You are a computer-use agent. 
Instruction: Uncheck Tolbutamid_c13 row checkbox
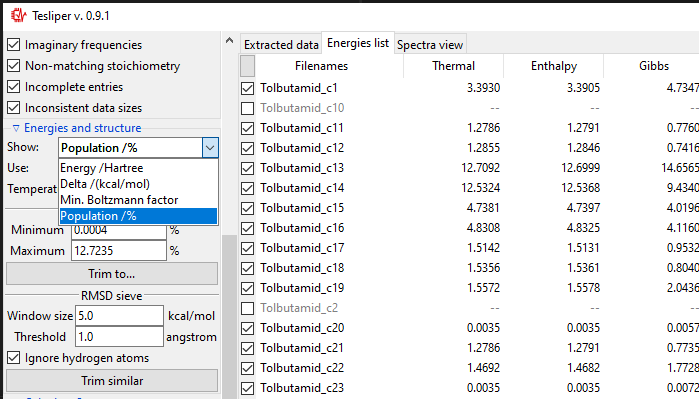point(247,168)
